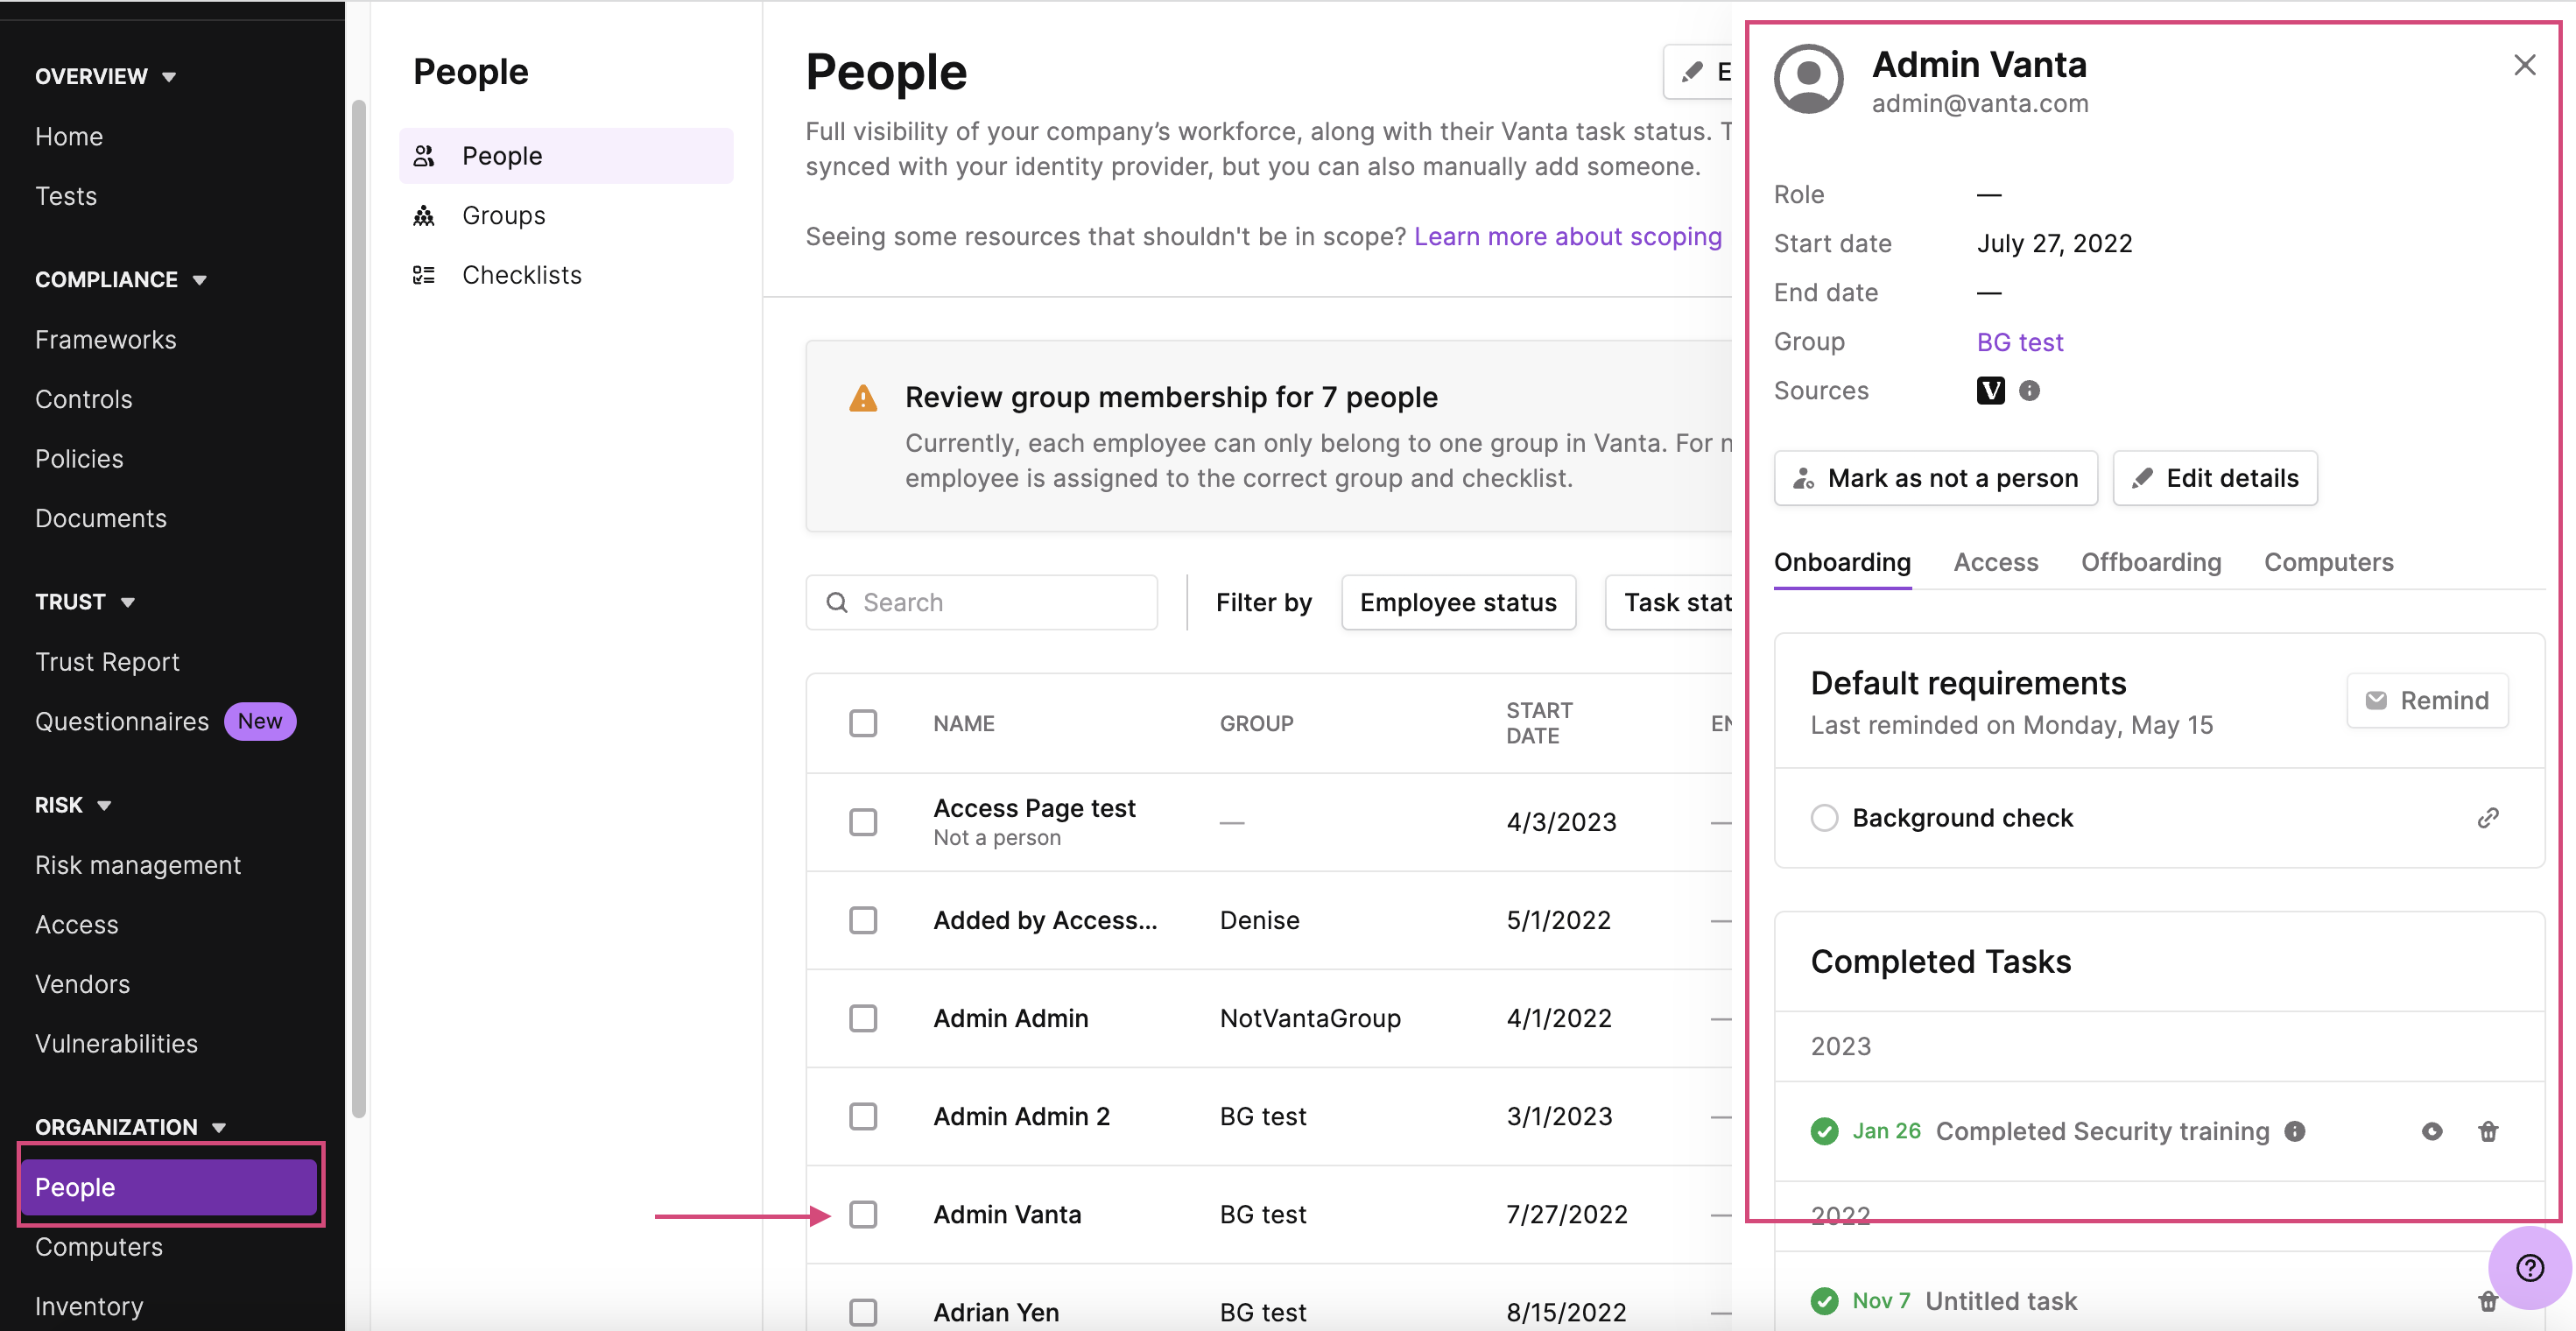Toggle the Background check radio circle
Viewport: 2576px width, 1331px height.
[1824, 818]
